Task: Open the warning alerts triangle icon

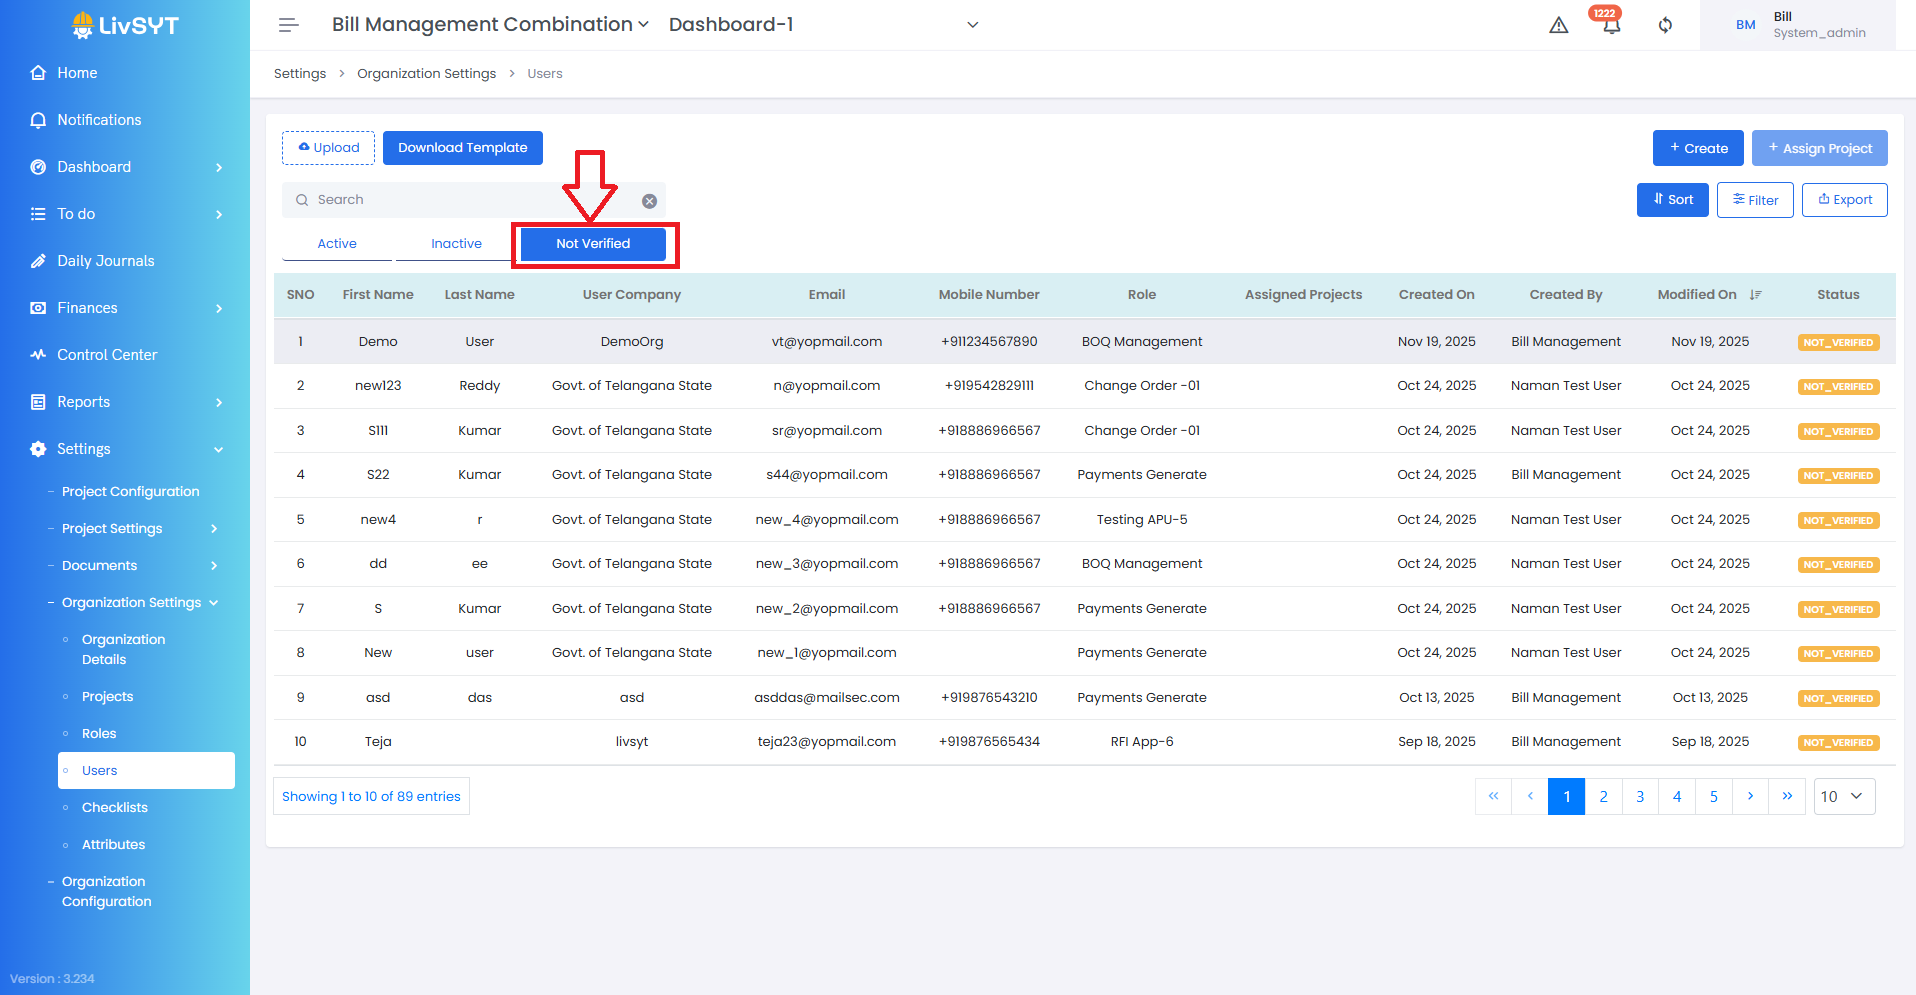Action: click(x=1558, y=25)
